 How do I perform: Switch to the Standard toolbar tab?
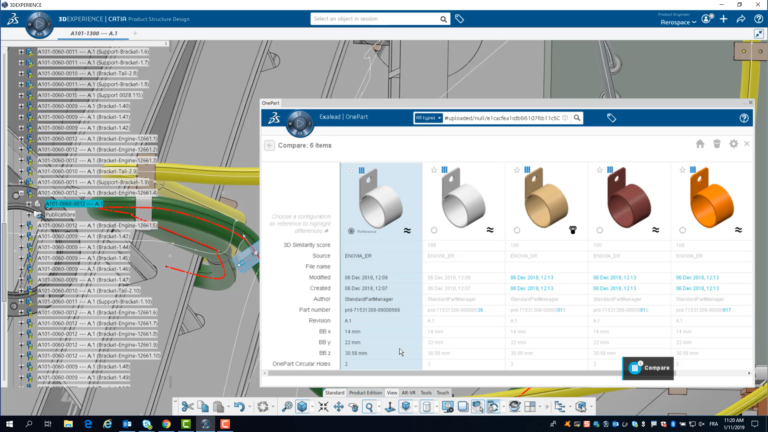tap(335, 393)
